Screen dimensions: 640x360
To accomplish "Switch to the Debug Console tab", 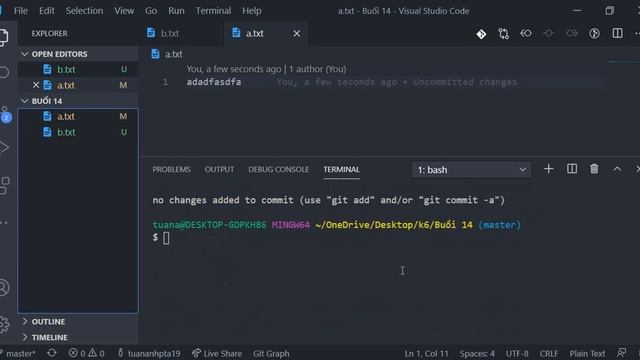I will pos(278,169).
